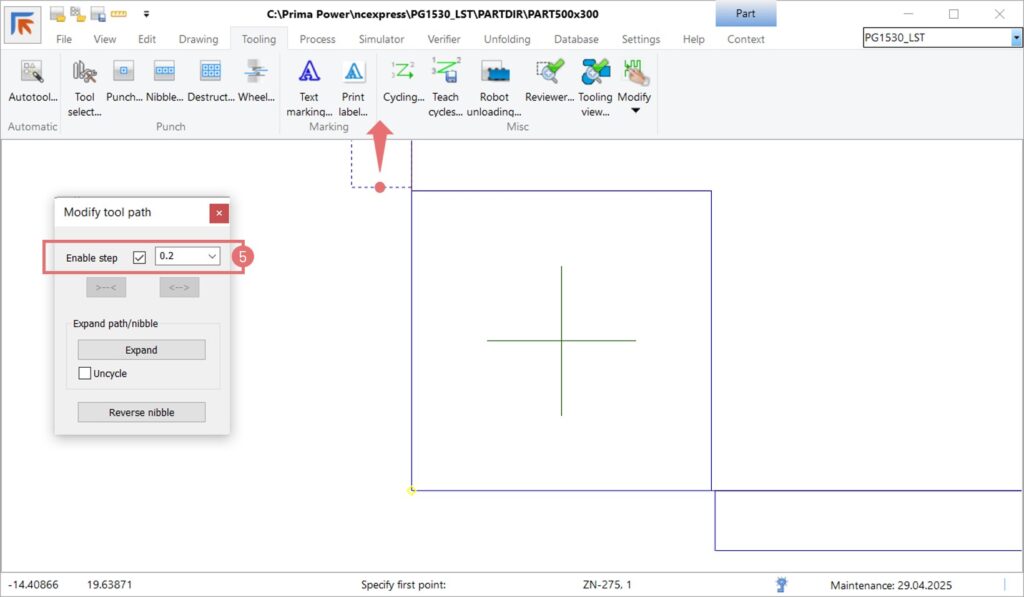Open the PG1530_LST machine dropdown
The width and height of the screenshot is (1024, 597).
tap(1016, 38)
